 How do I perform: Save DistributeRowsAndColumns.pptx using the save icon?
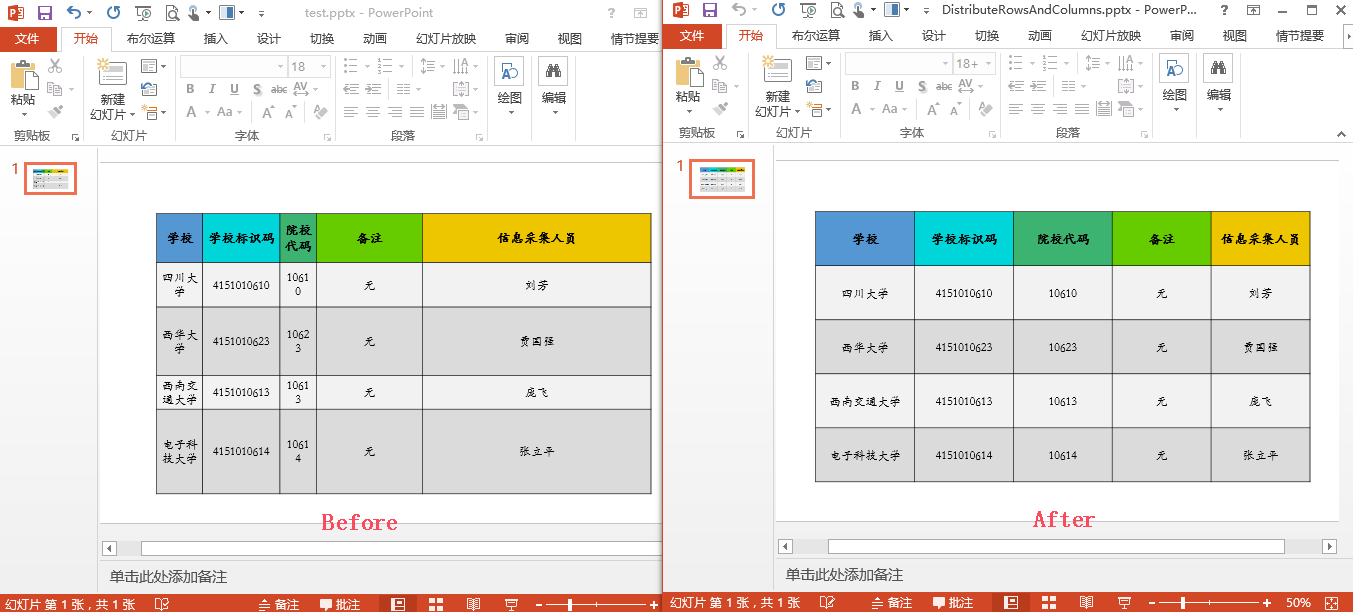pos(709,10)
